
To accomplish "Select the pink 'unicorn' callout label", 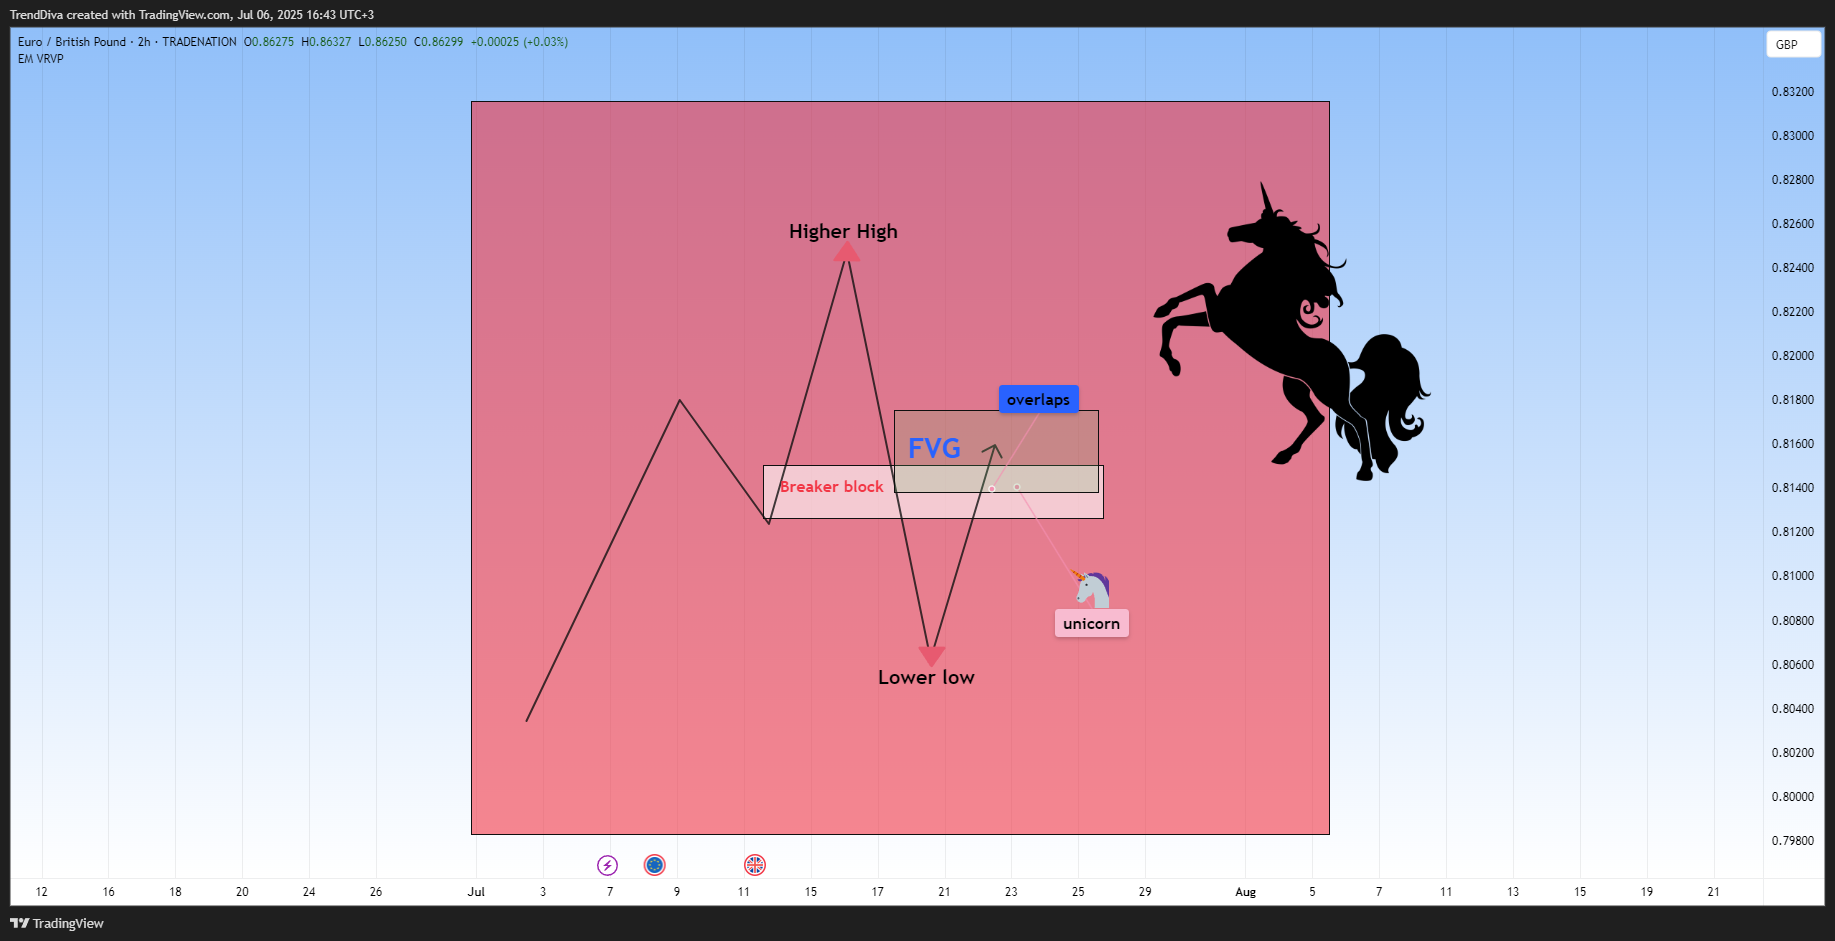I will point(1091,623).
